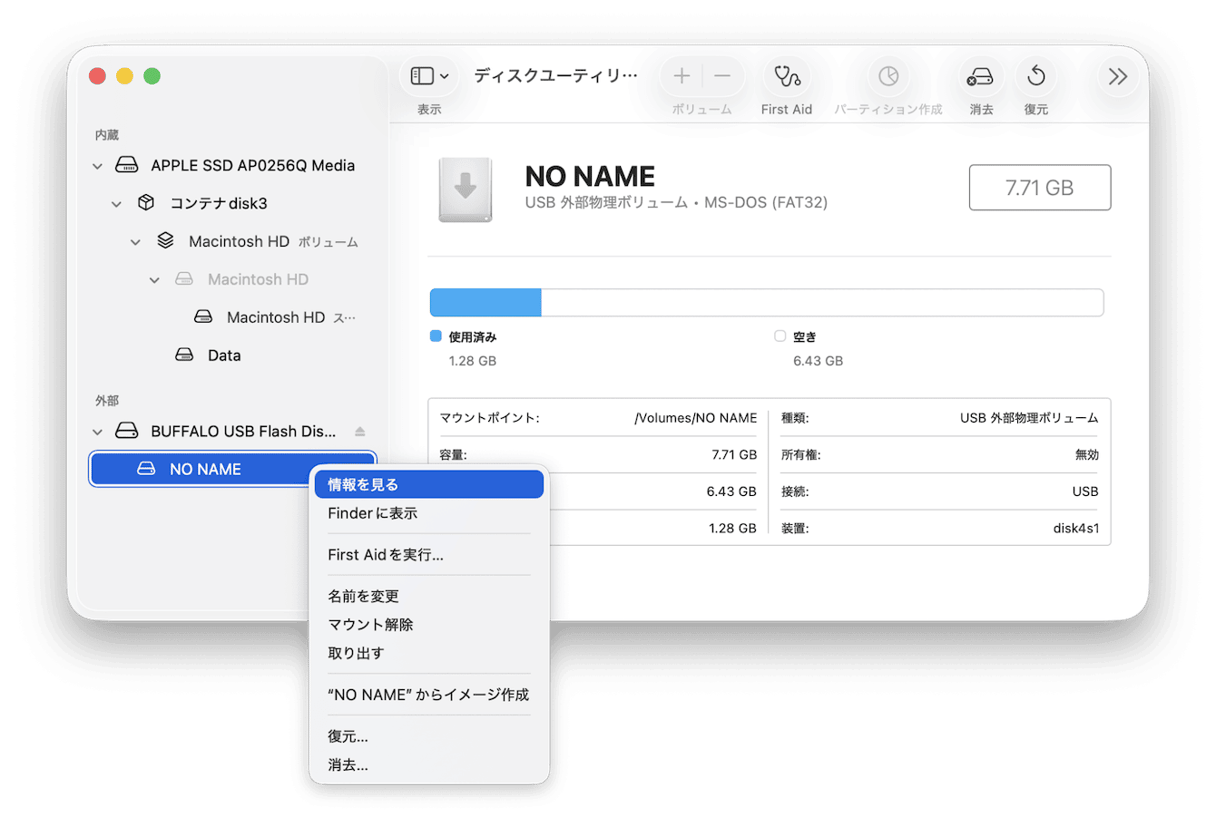This screenshot has width=1216, height=817.
Task: Choose "NO NAME" からイメージ作成 menu item
Action: [x=429, y=695]
